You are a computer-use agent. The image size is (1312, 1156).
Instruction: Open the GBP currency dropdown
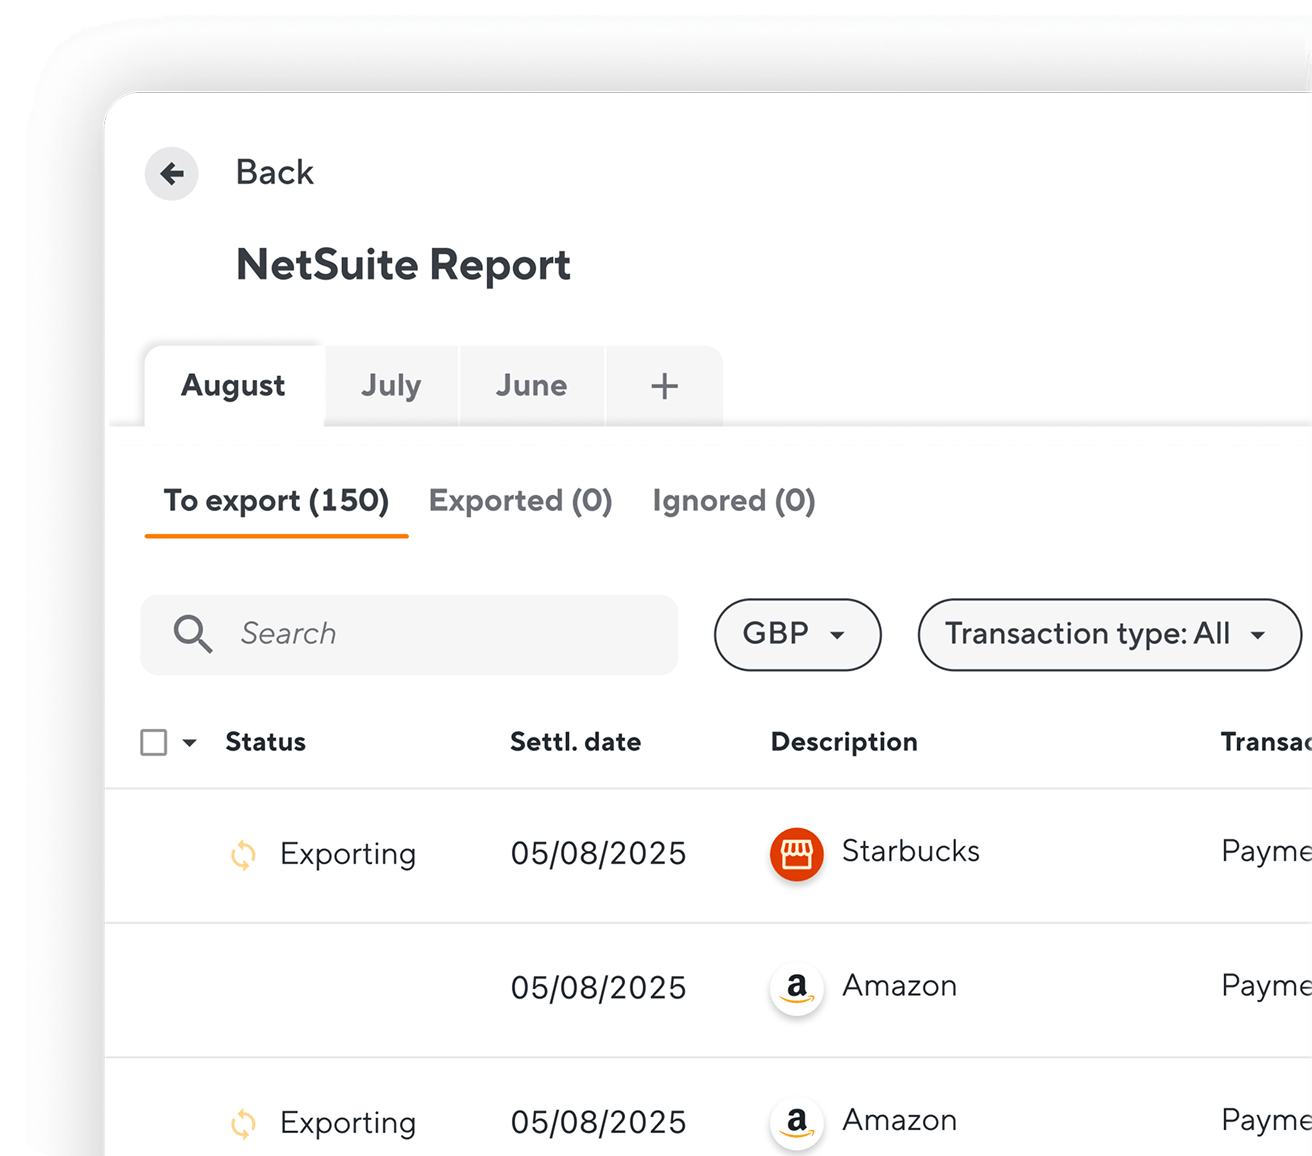797,634
